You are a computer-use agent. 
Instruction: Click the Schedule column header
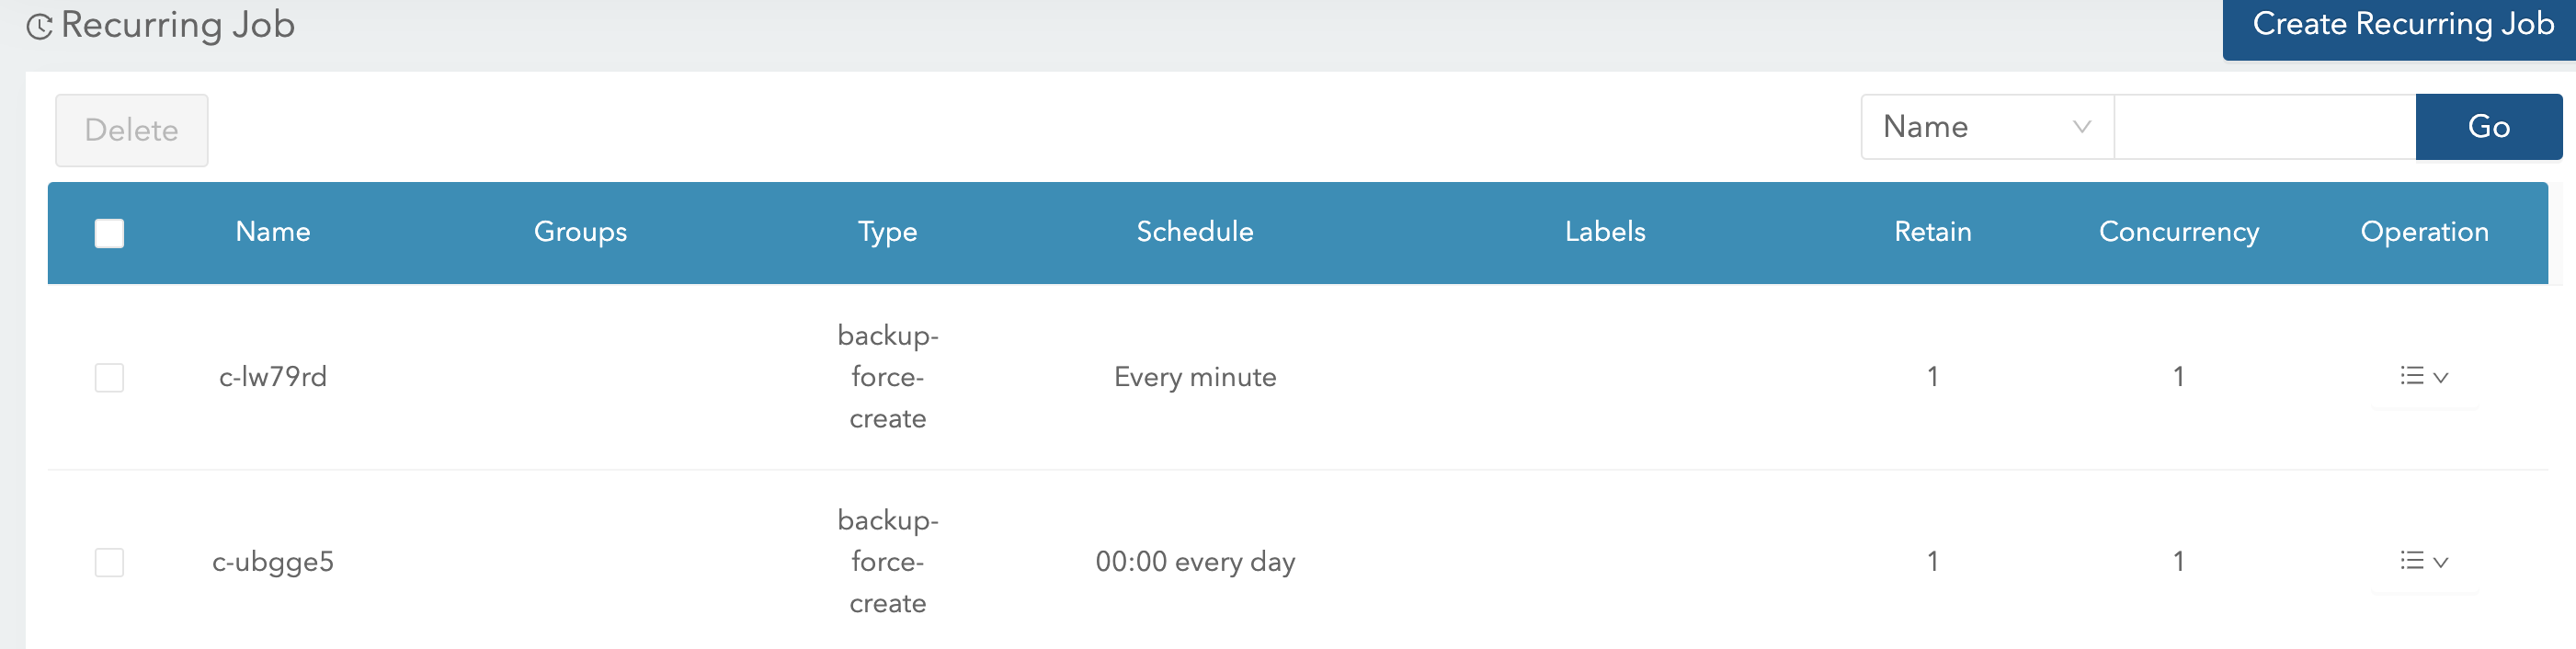(1195, 232)
